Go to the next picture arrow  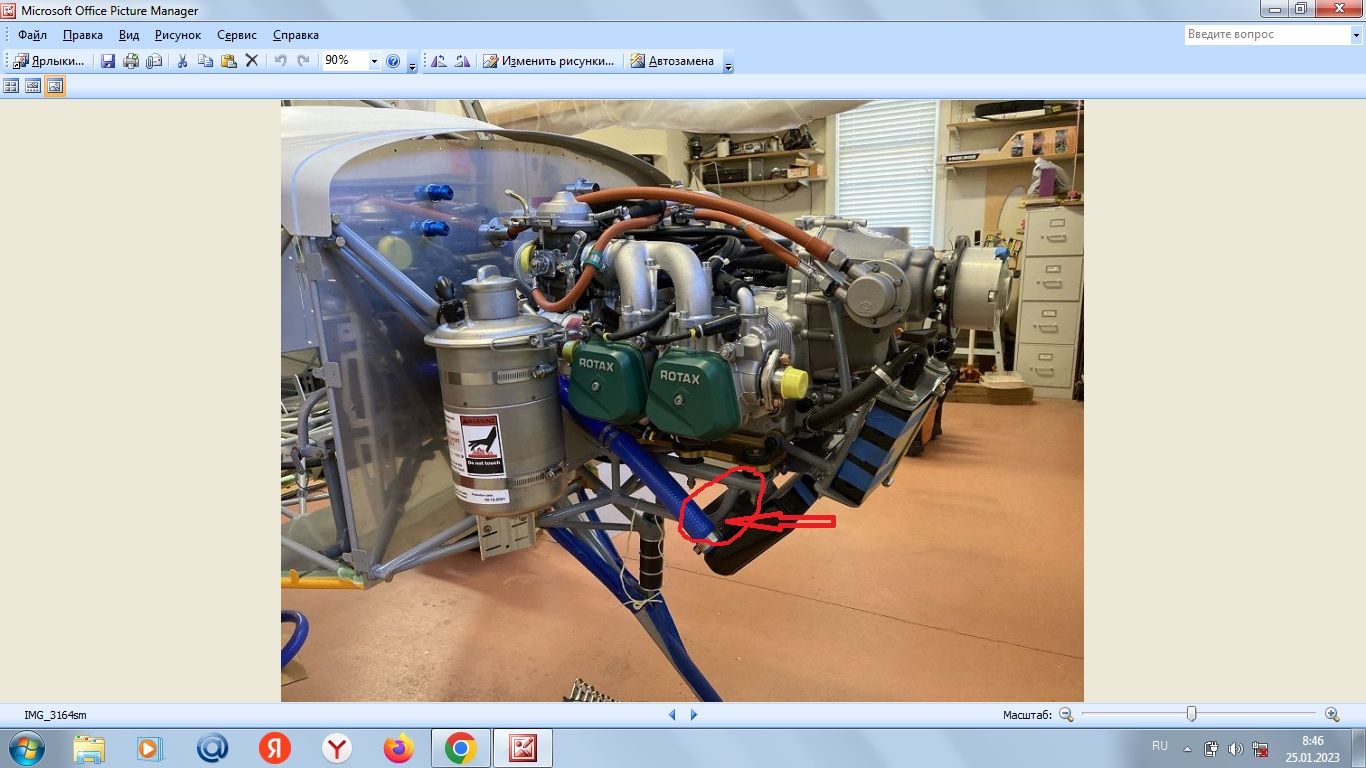pyautogui.click(x=694, y=714)
